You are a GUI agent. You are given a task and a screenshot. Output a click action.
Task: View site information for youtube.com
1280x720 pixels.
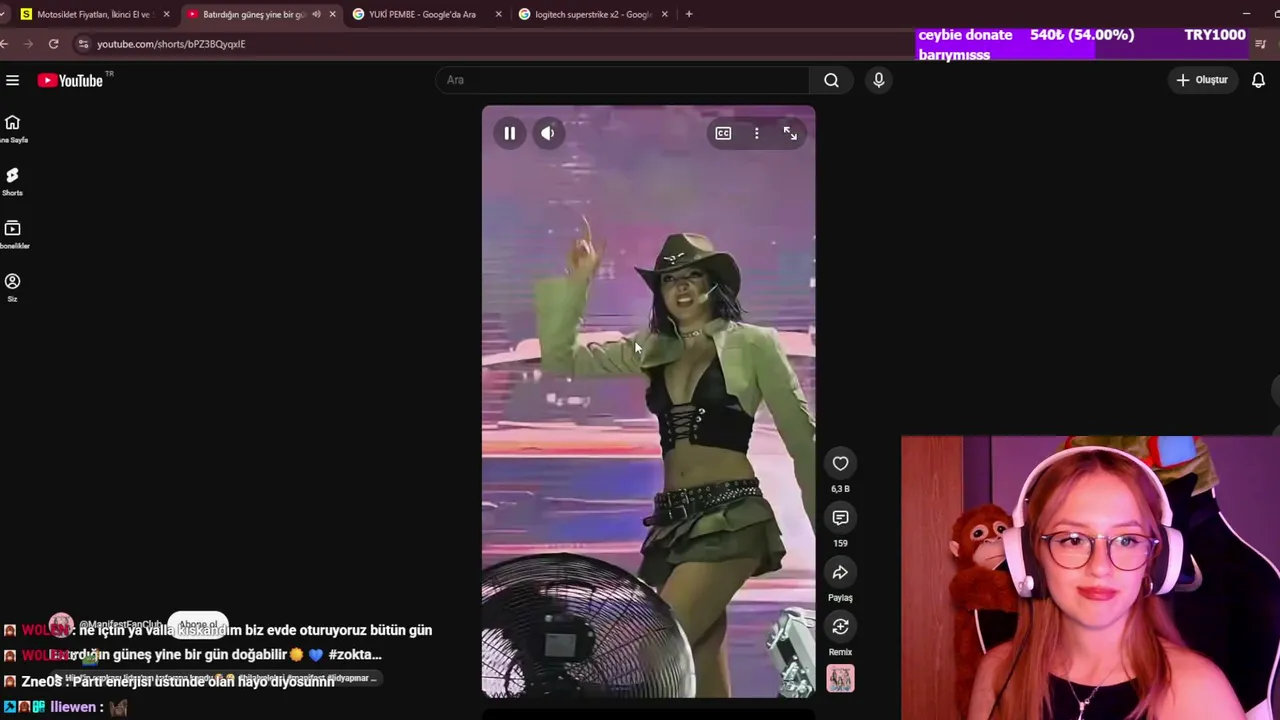84,44
